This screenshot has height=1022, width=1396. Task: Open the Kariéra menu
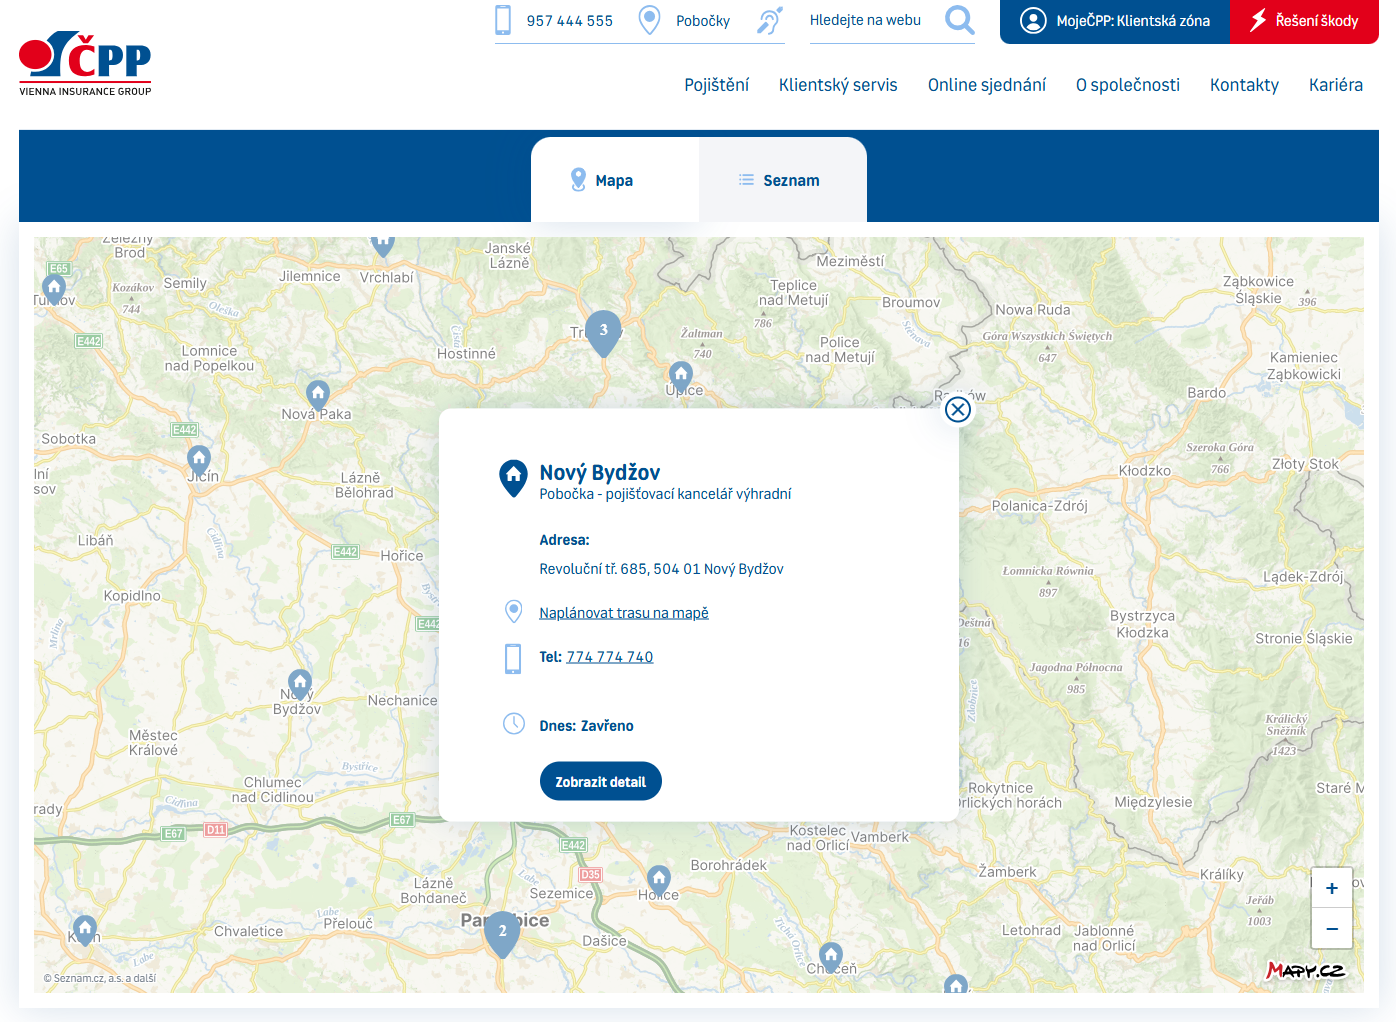pyautogui.click(x=1336, y=85)
